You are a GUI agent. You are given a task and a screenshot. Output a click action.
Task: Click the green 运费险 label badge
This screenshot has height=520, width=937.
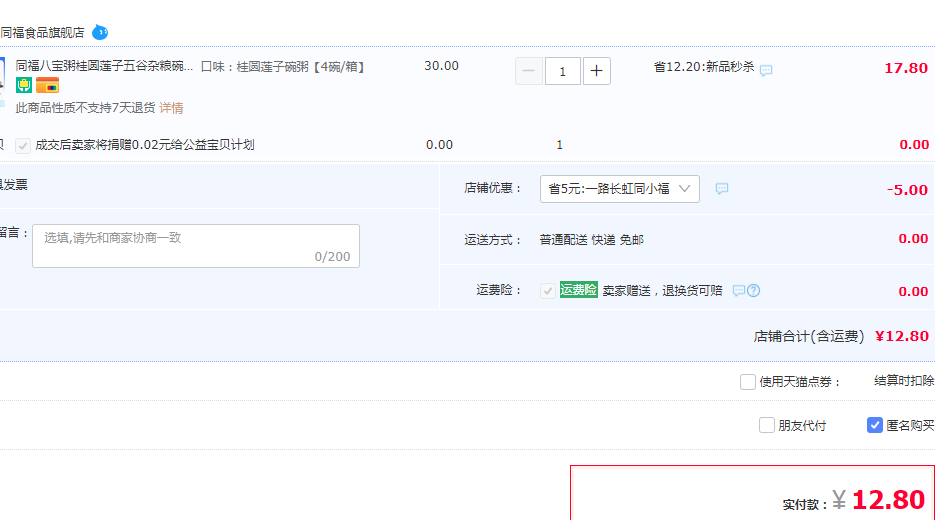(578, 290)
